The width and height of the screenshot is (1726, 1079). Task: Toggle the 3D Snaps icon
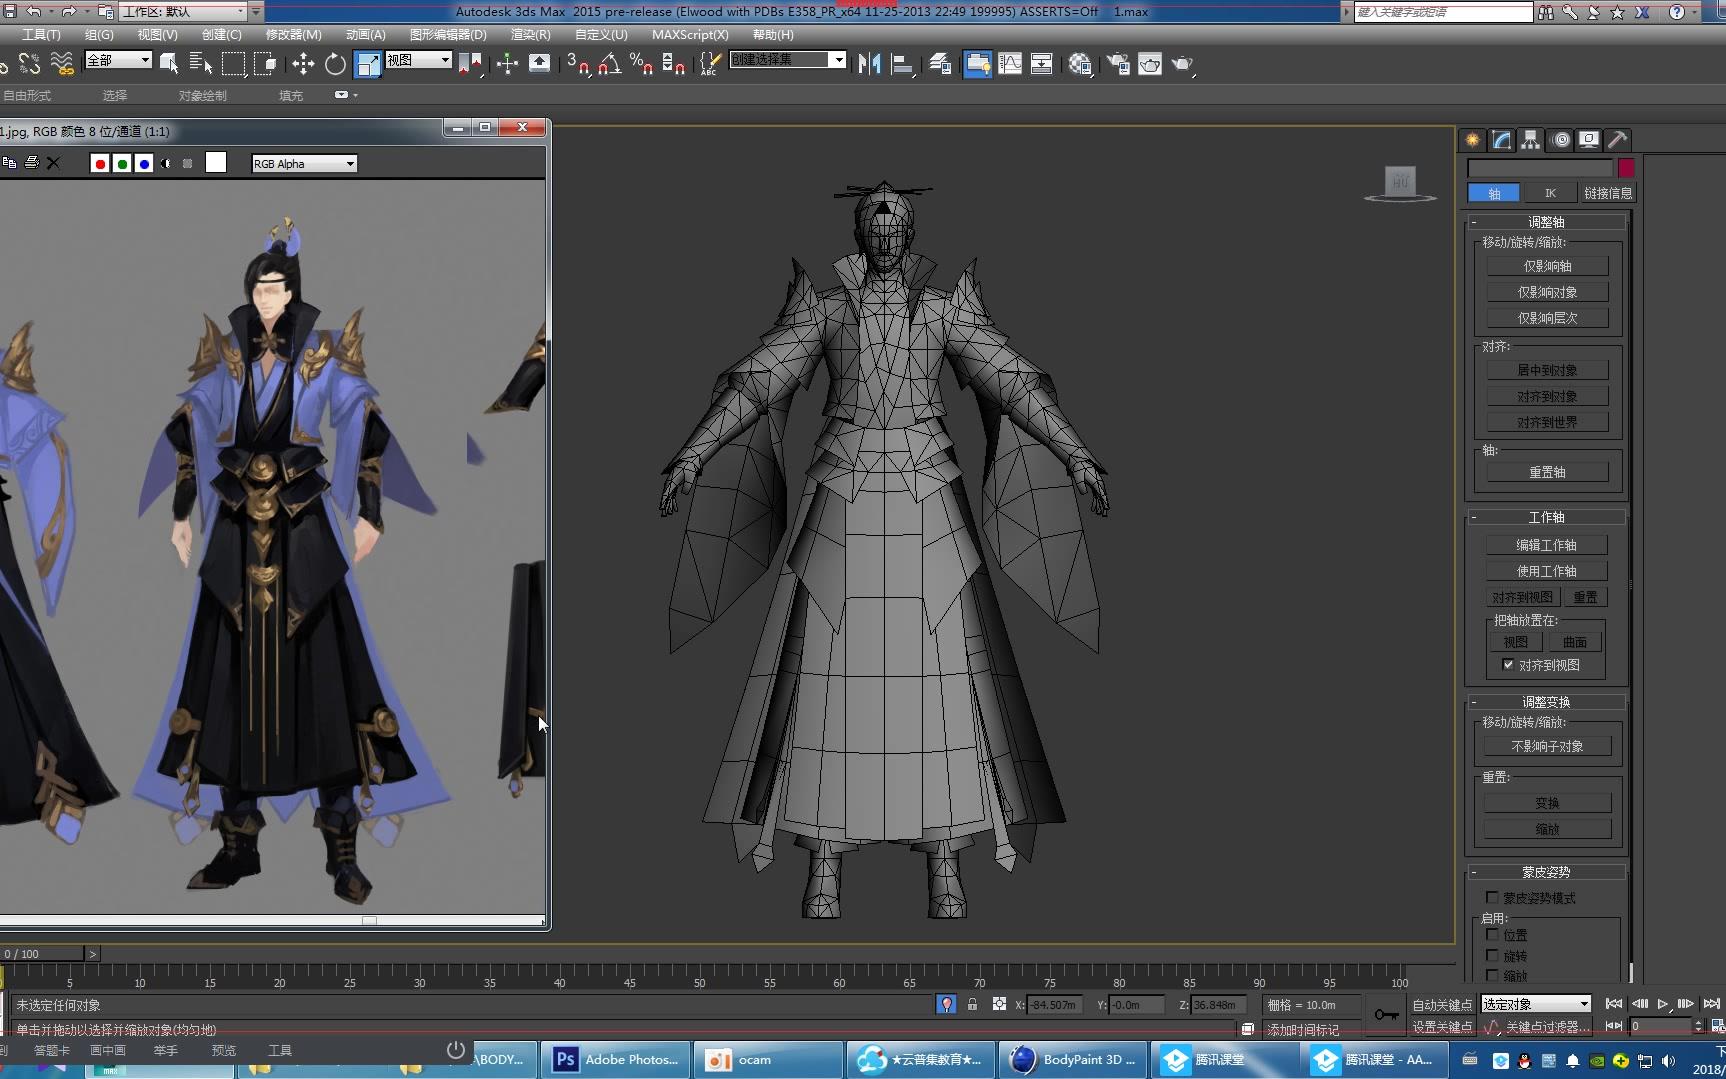pyautogui.click(x=577, y=64)
